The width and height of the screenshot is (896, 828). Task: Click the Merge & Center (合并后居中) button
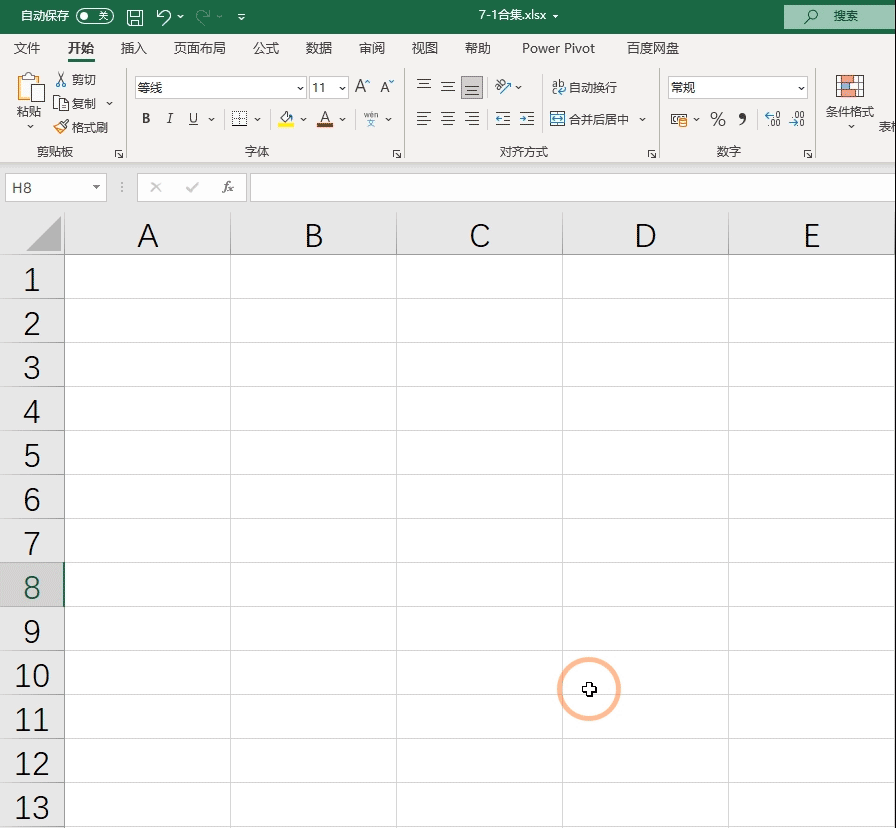coord(589,119)
